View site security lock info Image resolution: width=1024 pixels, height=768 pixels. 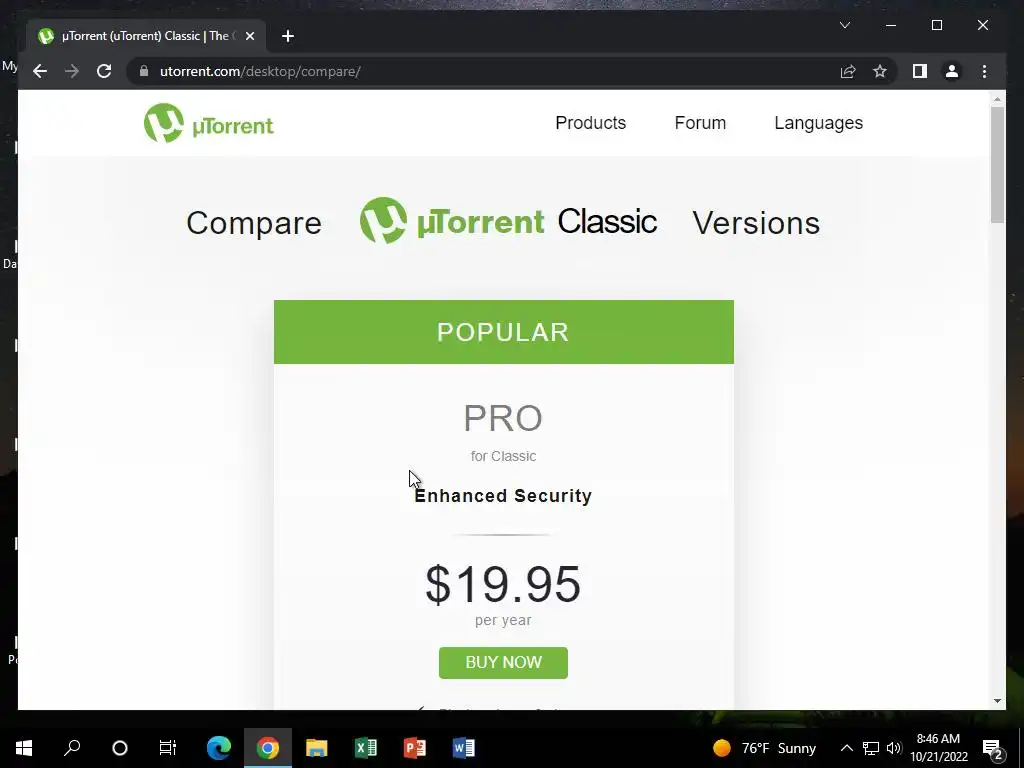144,71
